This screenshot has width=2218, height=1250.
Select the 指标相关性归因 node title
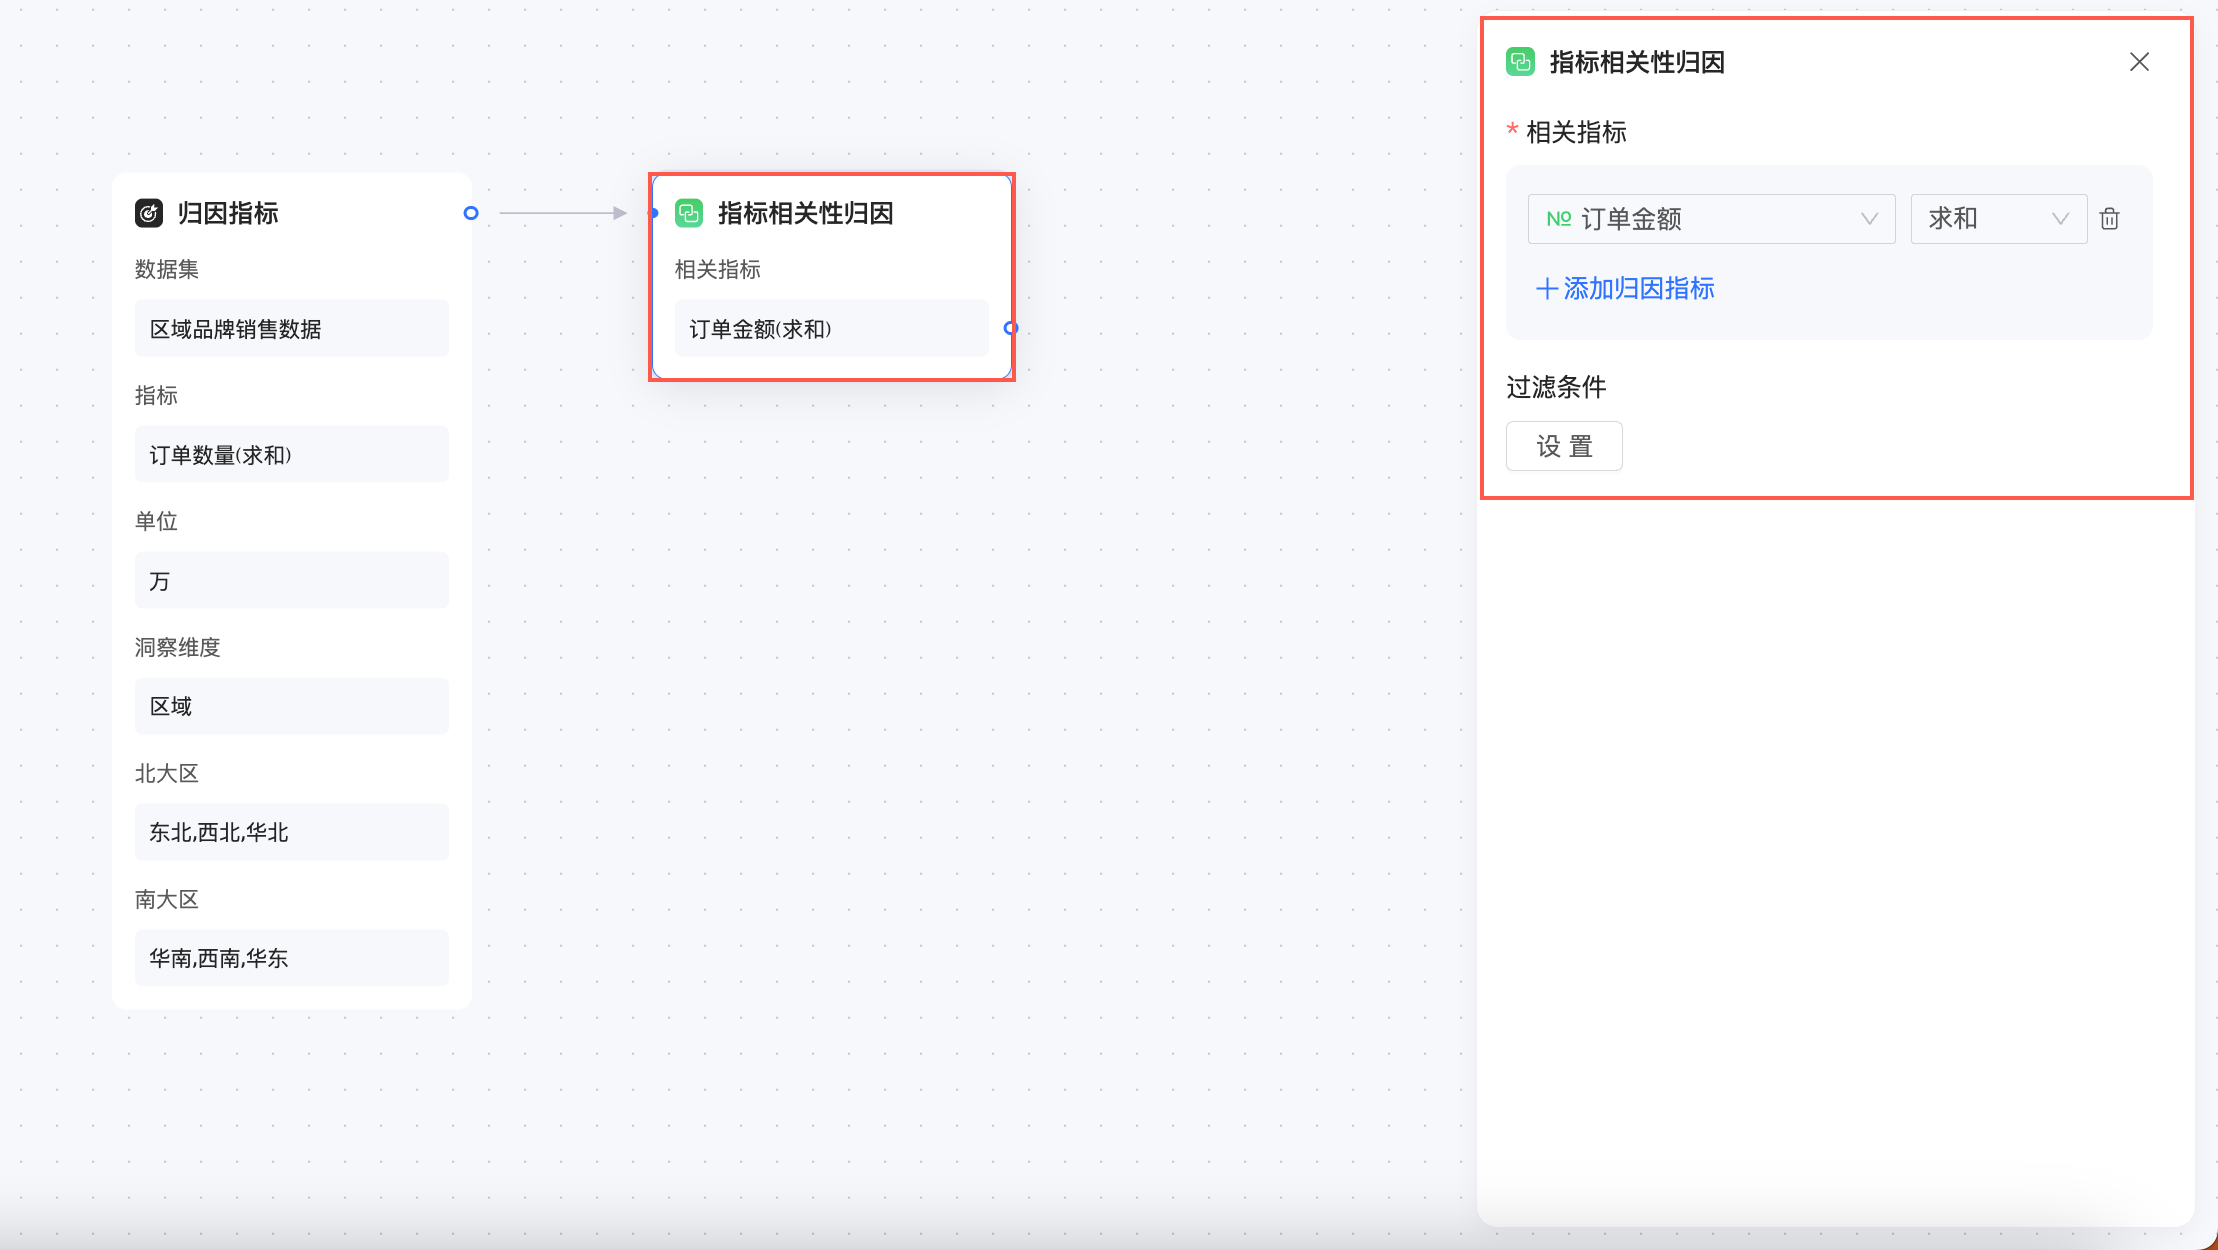click(x=805, y=213)
